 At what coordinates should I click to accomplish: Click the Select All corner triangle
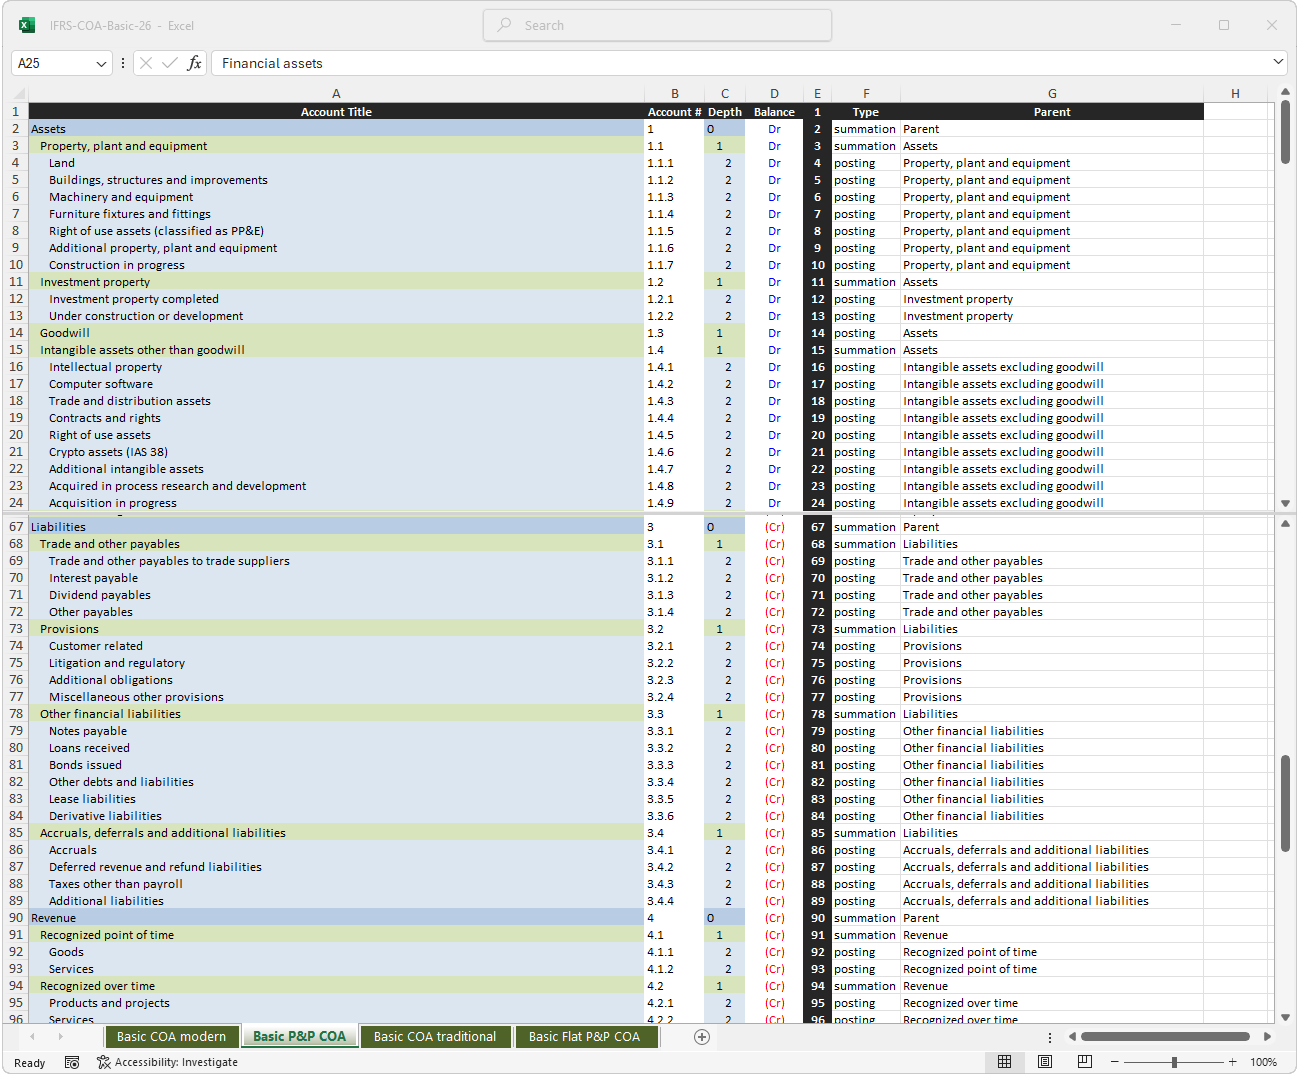(x=18, y=94)
